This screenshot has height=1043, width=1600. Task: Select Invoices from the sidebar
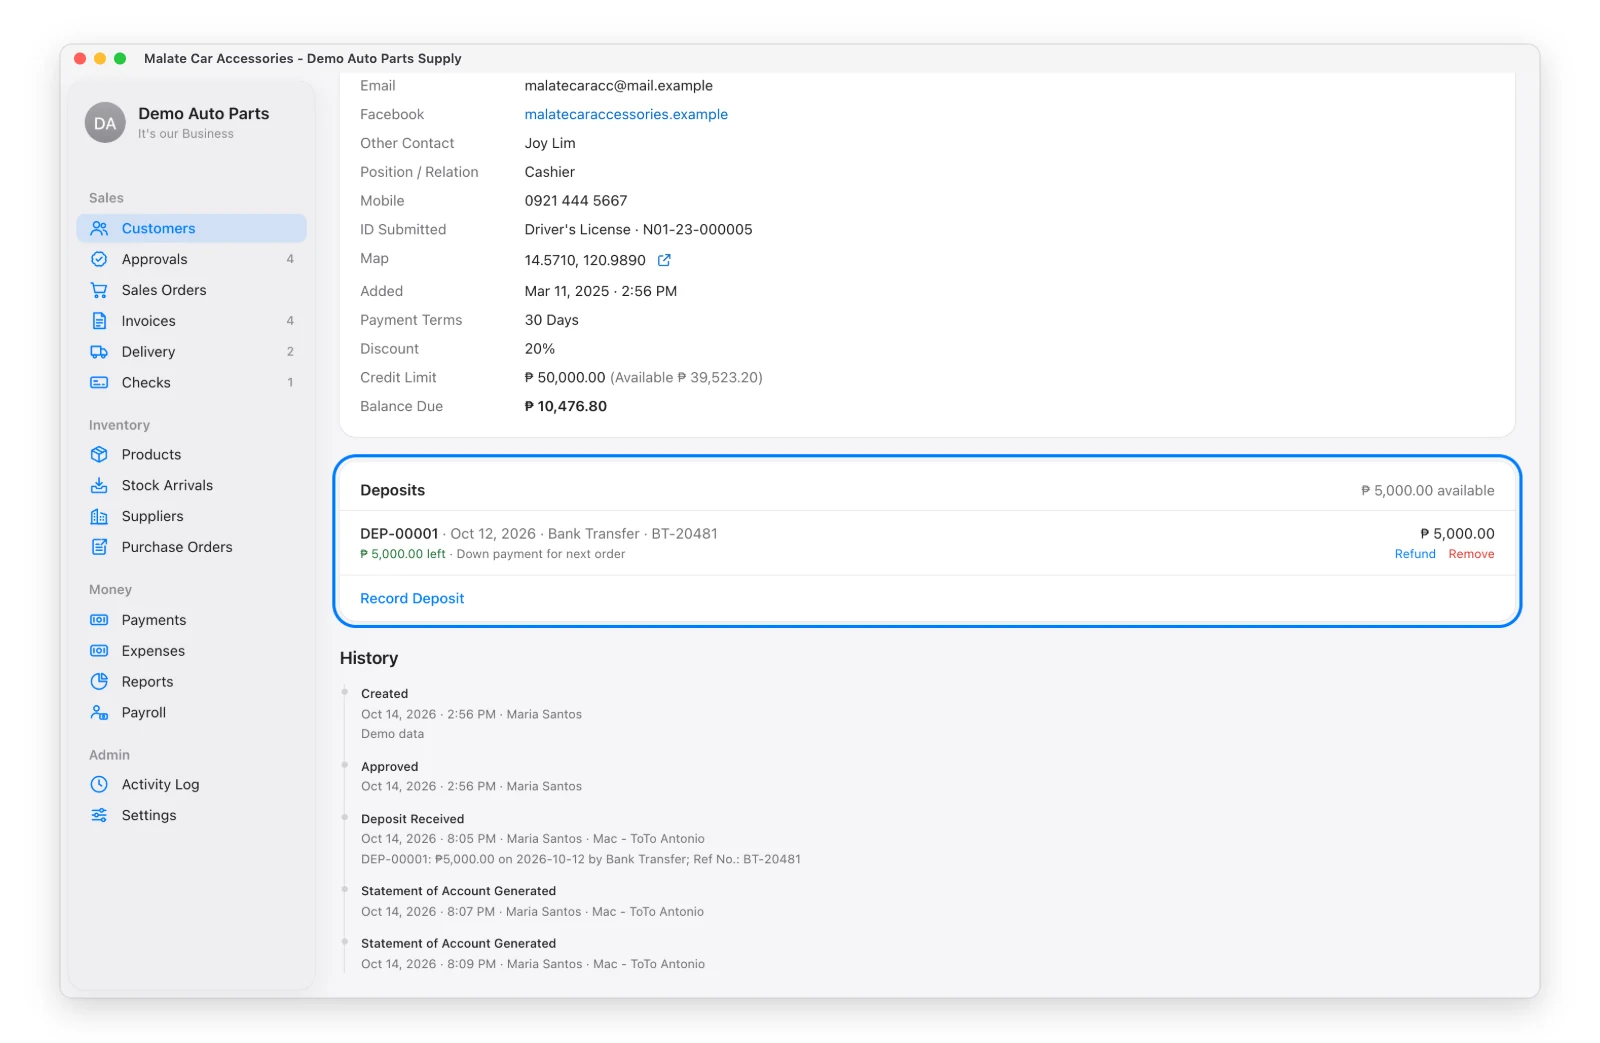coord(148,321)
